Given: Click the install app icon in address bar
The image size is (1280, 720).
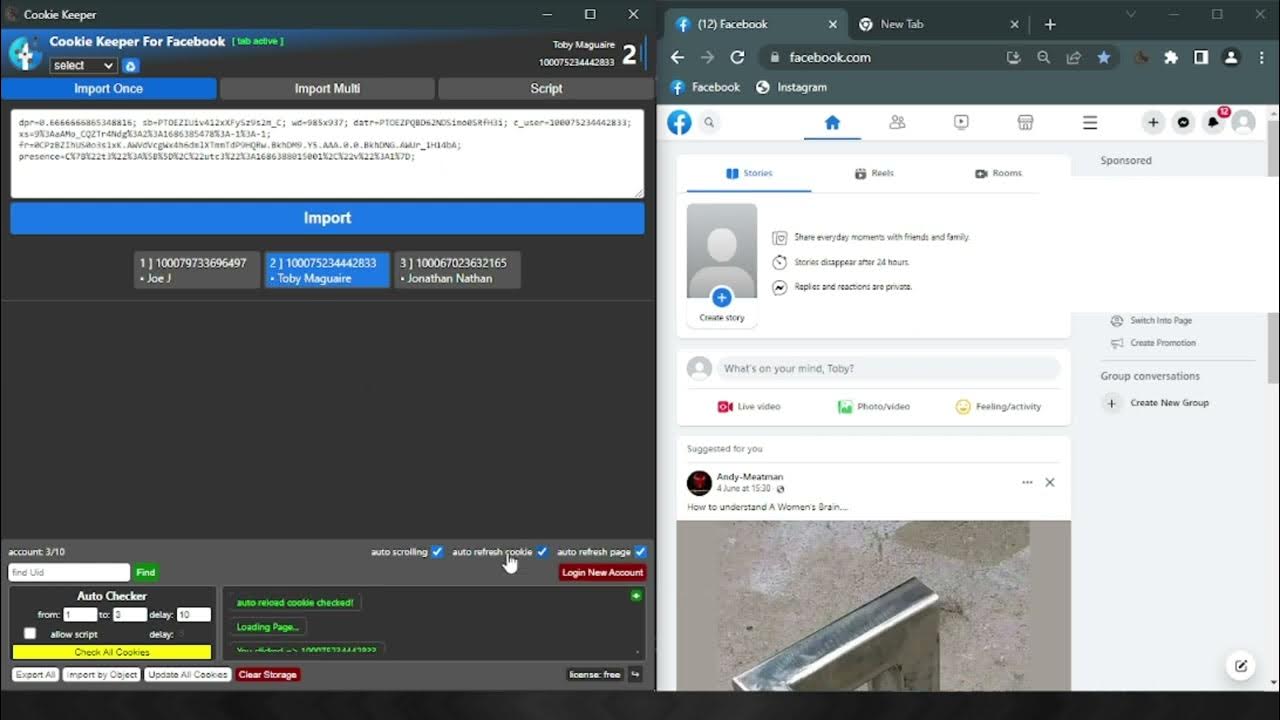Looking at the screenshot, I should [1014, 57].
